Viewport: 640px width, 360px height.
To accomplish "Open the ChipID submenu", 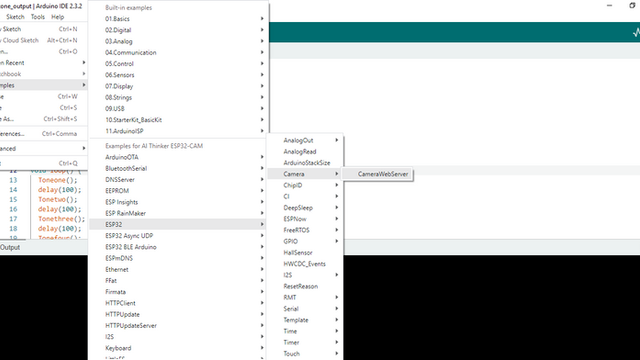I will coord(305,185).
